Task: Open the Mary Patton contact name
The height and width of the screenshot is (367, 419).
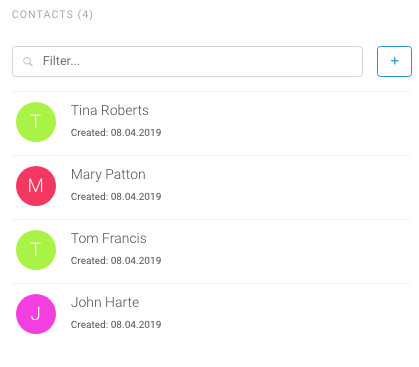Action: pos(108,175)
